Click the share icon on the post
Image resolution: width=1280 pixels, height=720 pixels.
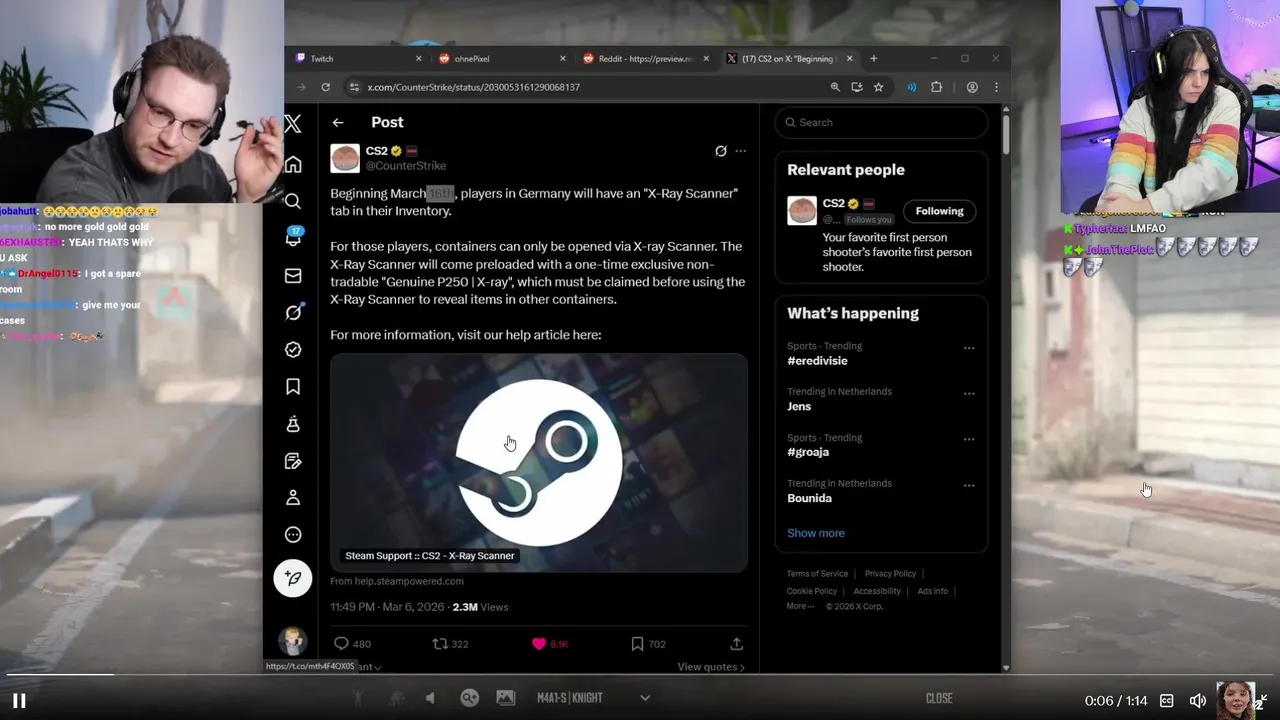(737, 644)
